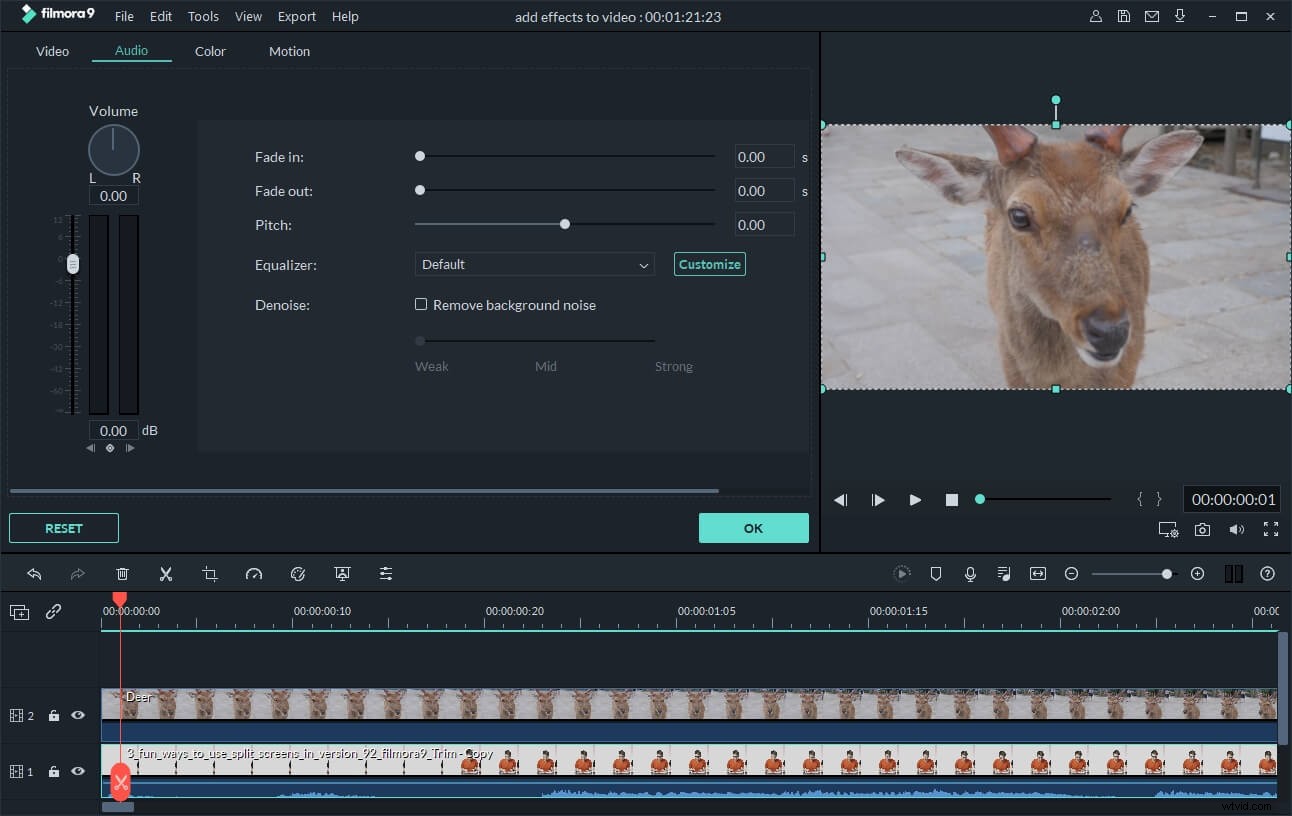
Task: Click the RESET button
Action: click(63, 527)
